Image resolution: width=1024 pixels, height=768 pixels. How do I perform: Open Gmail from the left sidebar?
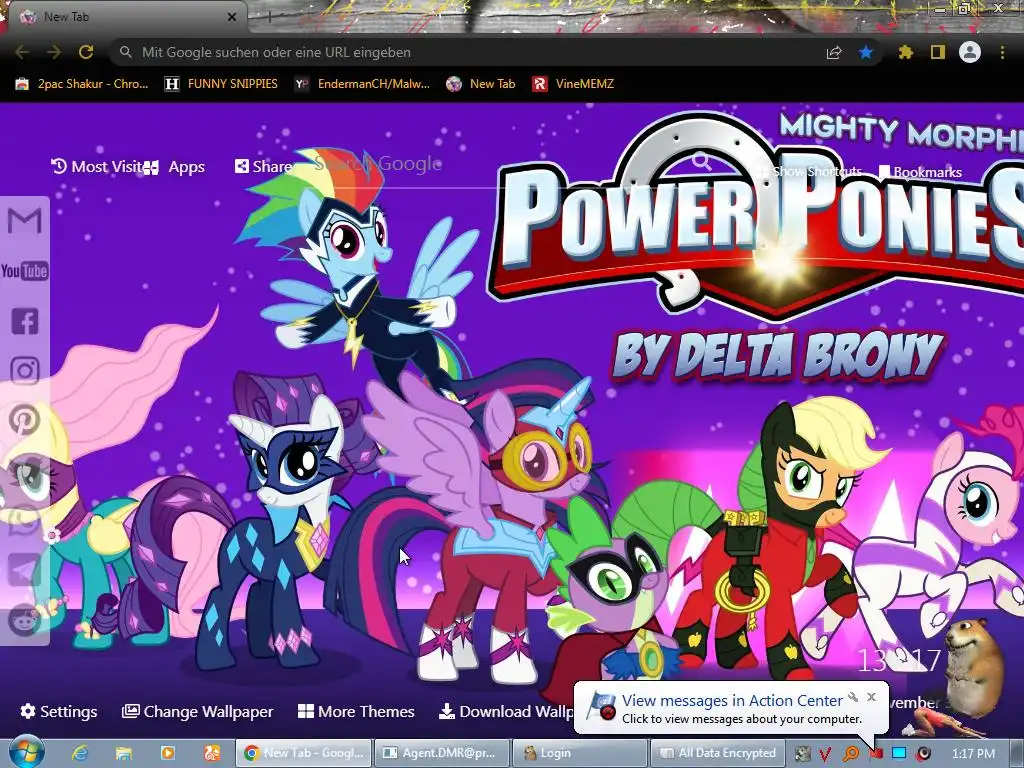[x=25, y=221]
